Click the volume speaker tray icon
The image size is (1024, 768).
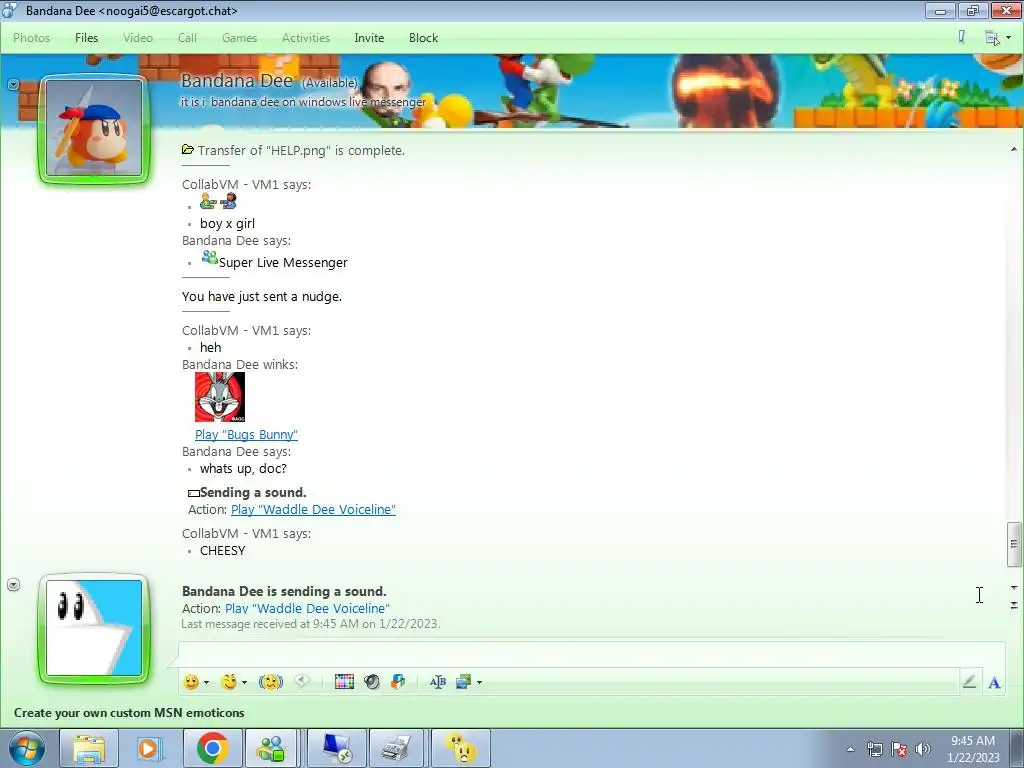click(922, 749)
